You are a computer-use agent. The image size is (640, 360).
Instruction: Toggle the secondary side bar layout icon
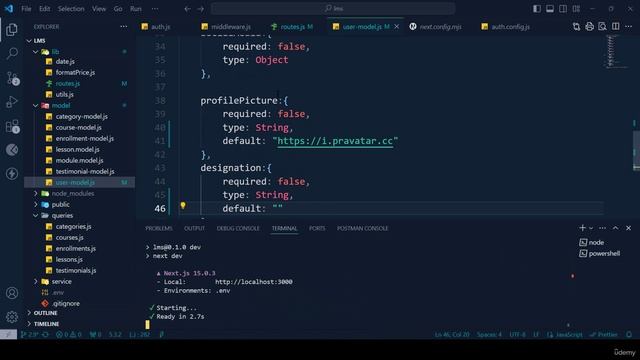click(x=563, y=9)
